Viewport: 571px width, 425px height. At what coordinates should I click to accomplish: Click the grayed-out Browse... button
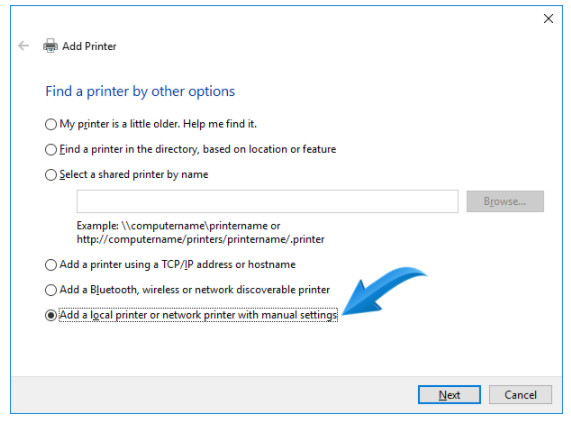click(x=505, y=201)
